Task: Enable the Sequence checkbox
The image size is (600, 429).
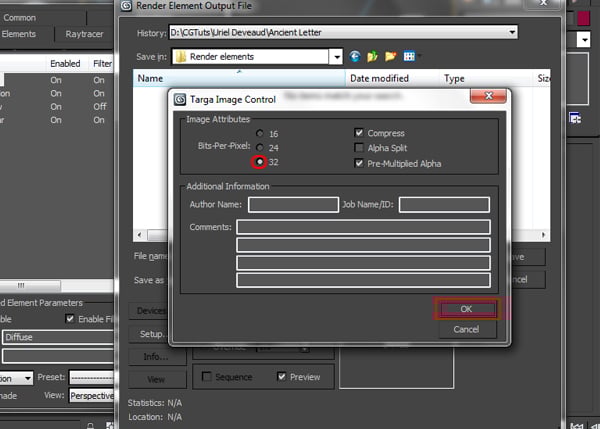Action: point(207,377)
